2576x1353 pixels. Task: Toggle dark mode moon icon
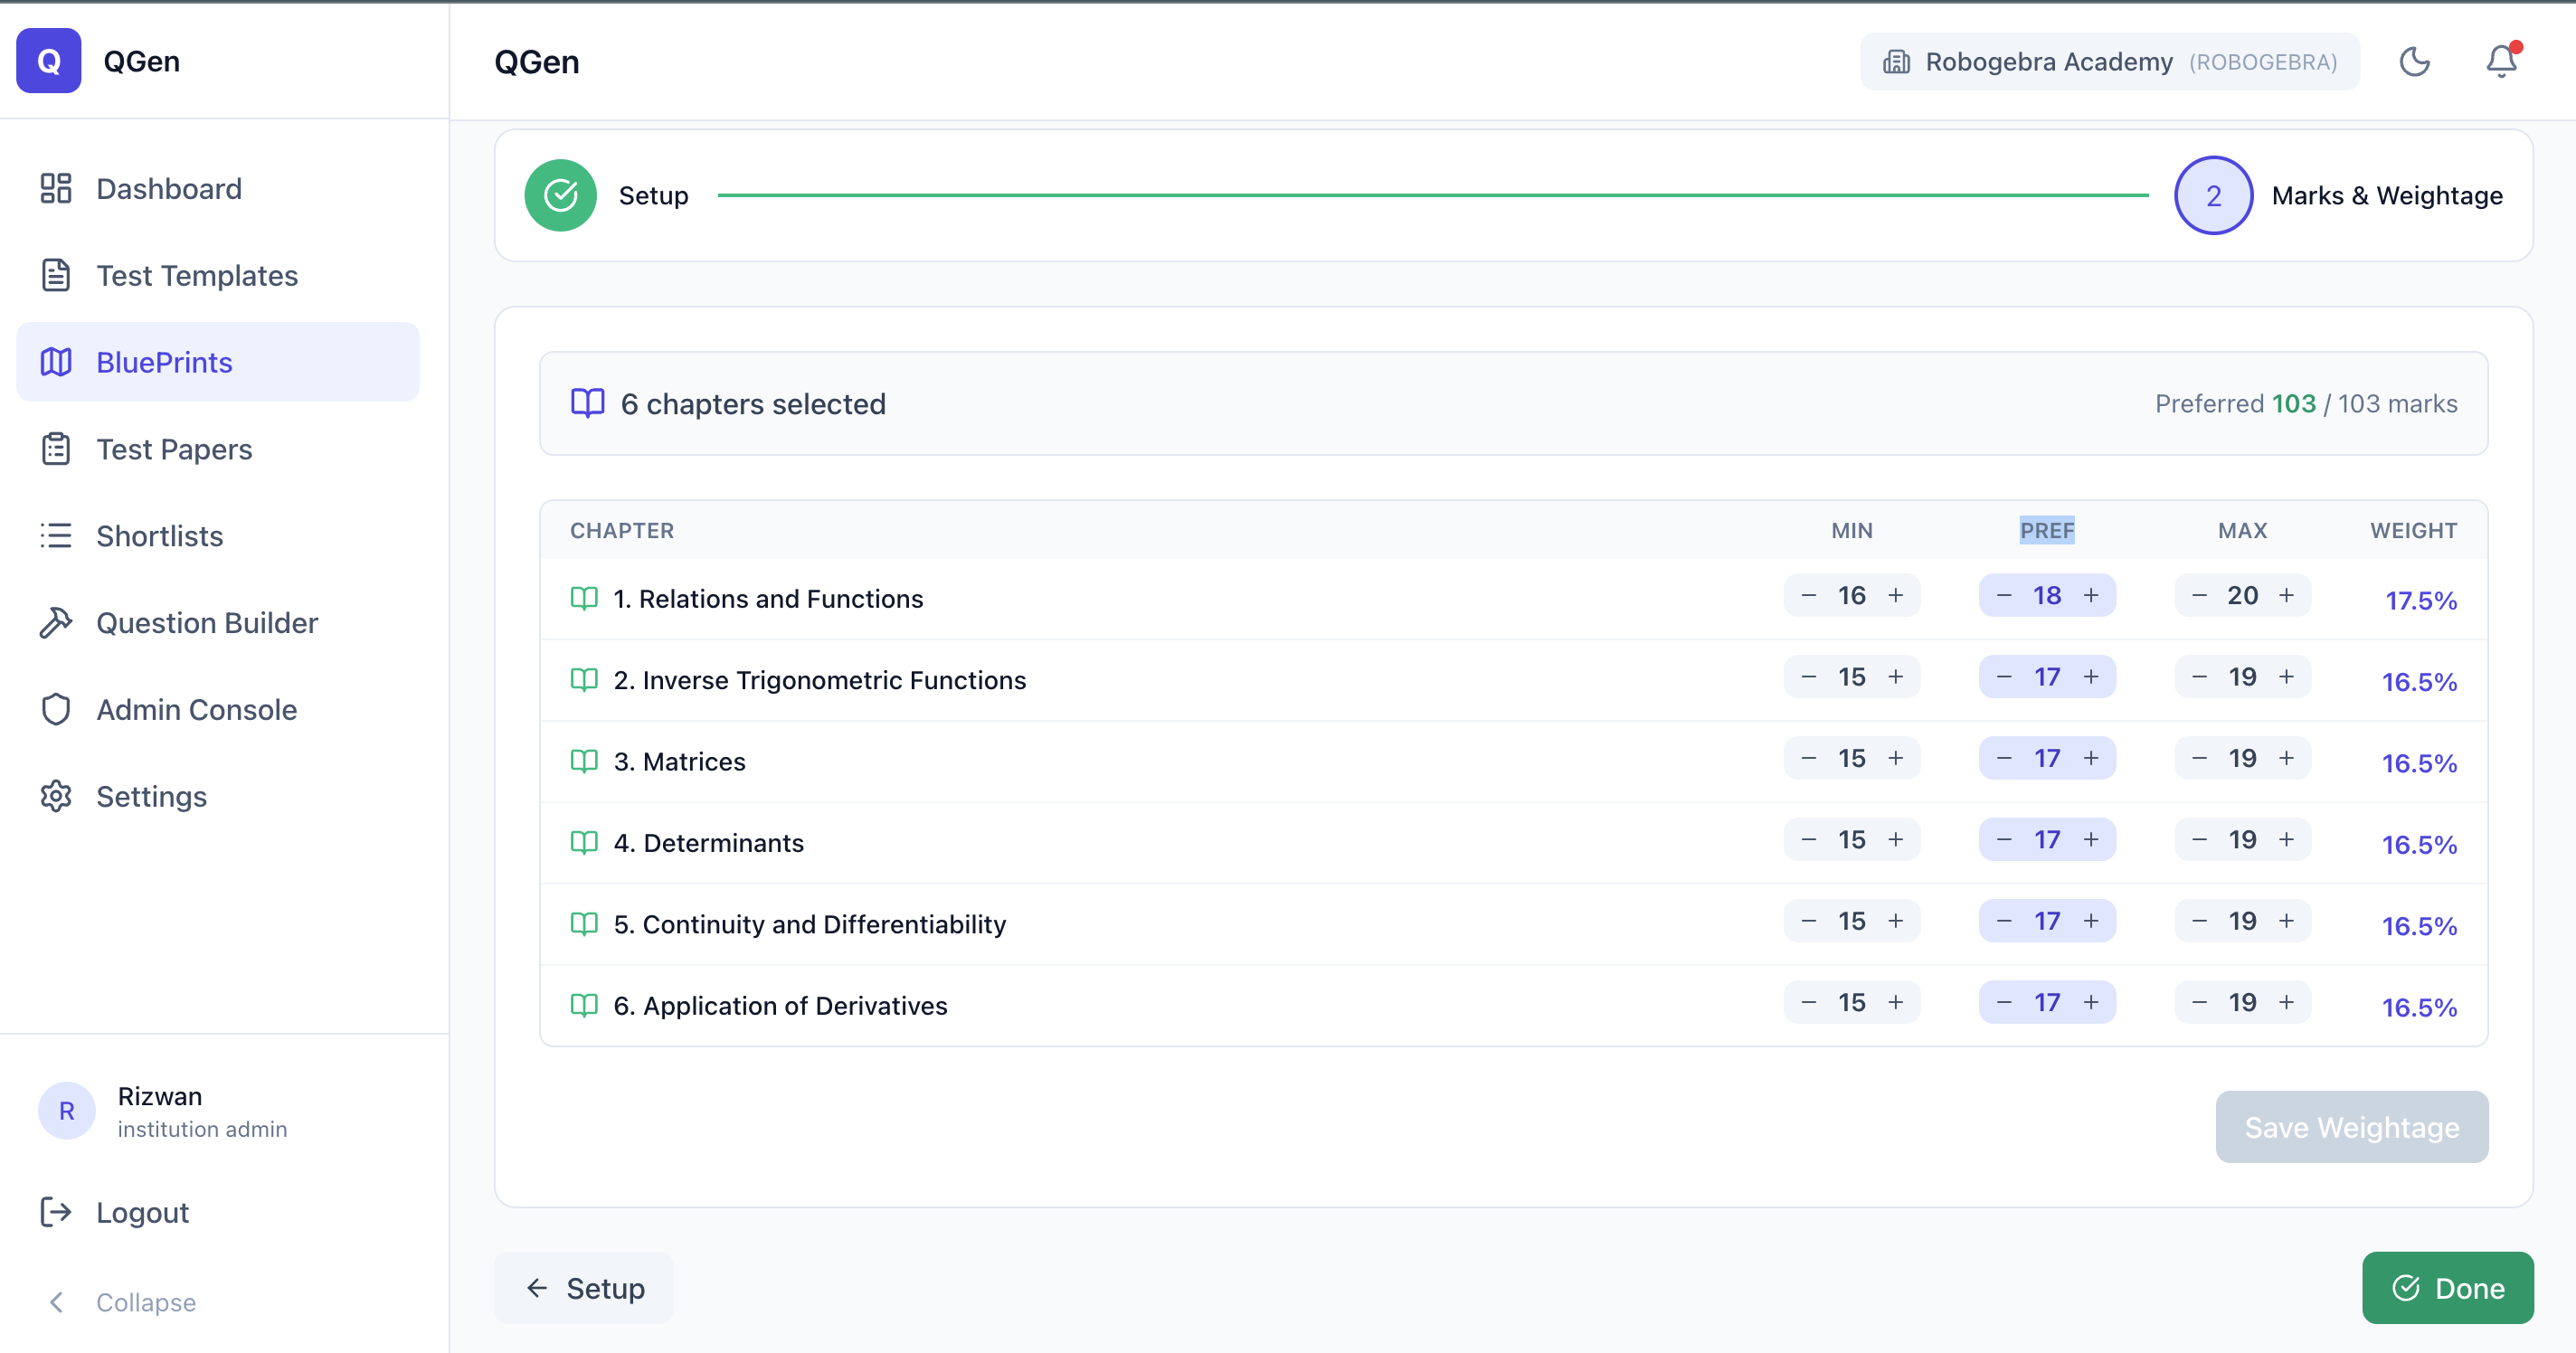coord(2414,62)
